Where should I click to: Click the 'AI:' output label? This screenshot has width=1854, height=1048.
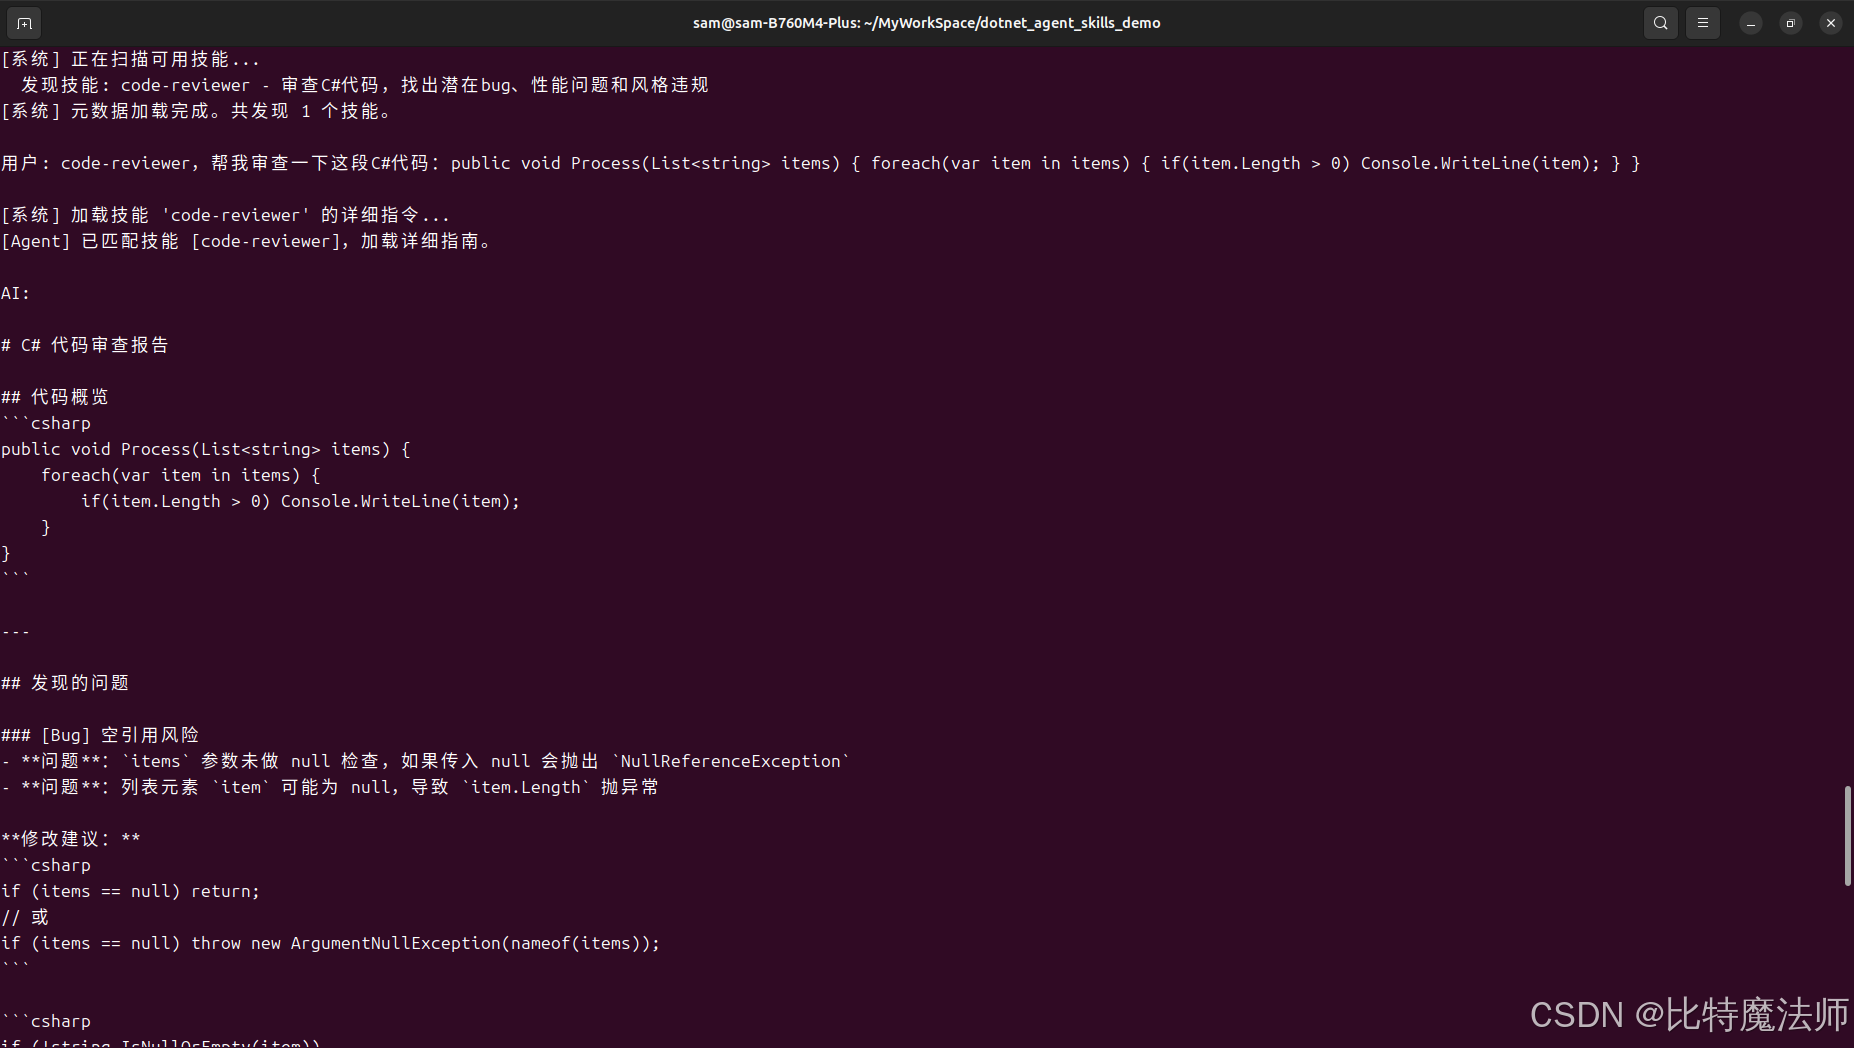[16, 293]
